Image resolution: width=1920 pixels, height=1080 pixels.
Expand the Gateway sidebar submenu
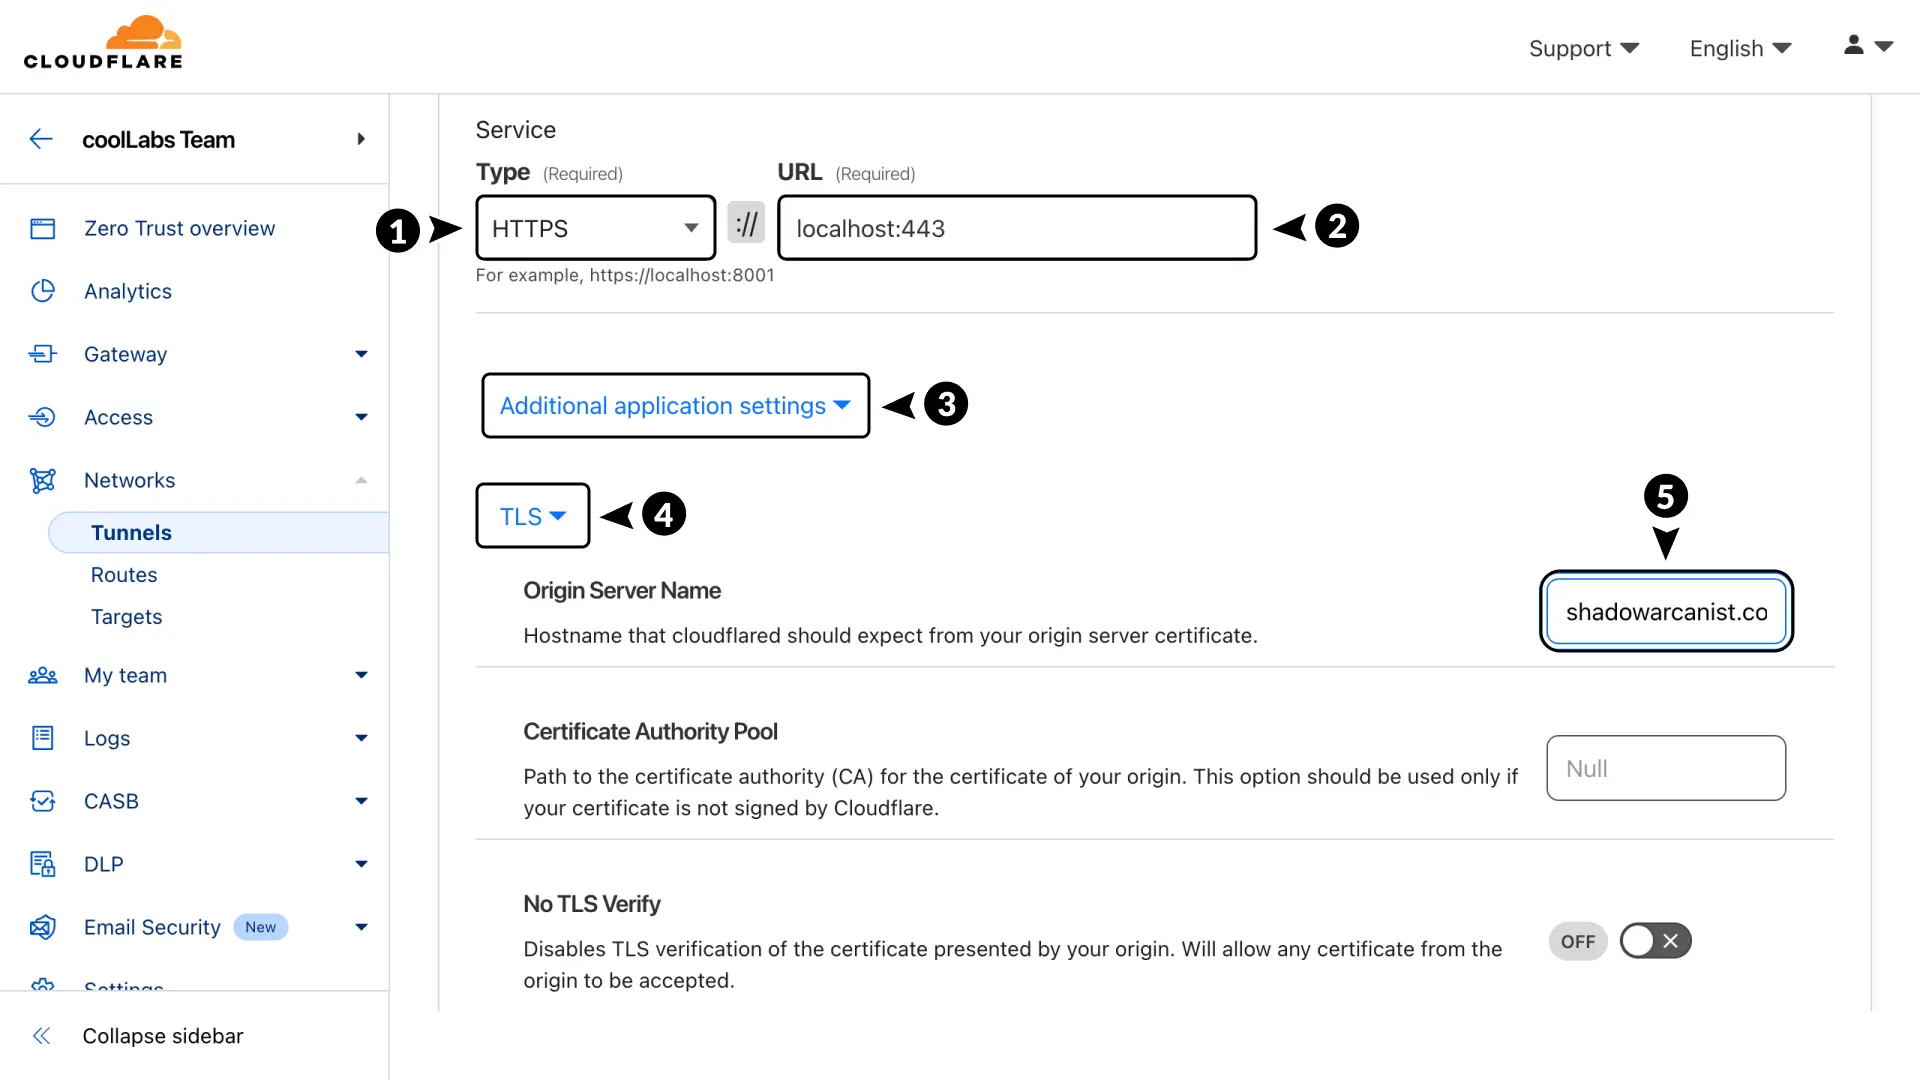361,354
